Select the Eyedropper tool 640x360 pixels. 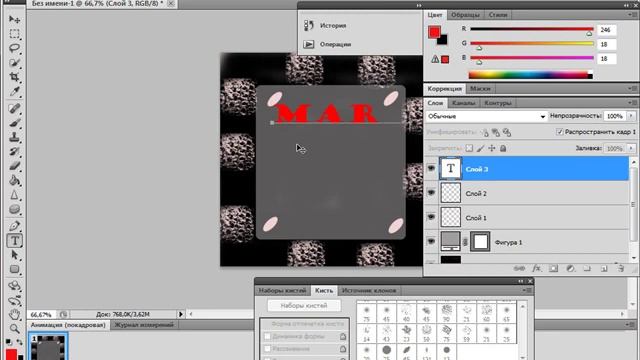coord(14,91)
